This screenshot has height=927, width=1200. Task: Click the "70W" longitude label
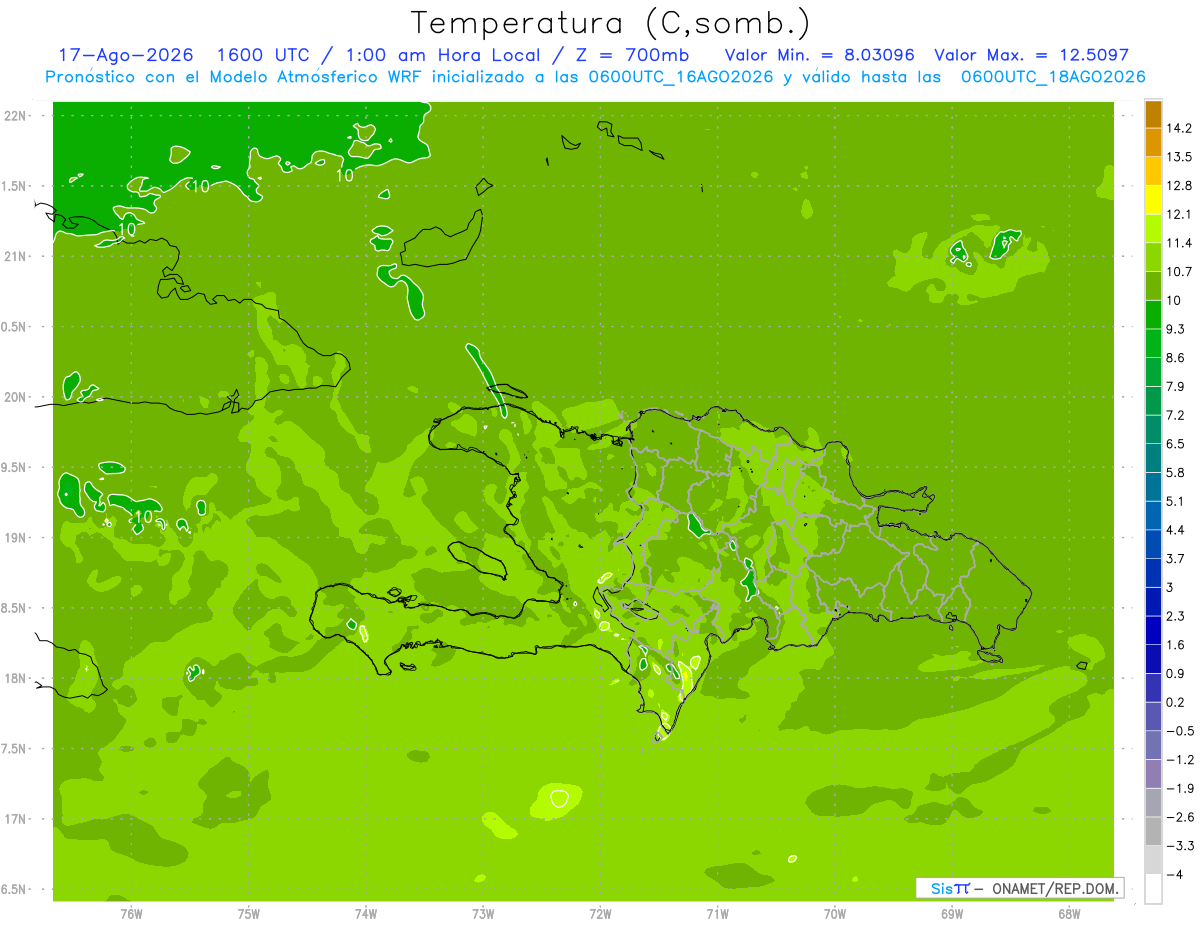click(x=835, y=913)
